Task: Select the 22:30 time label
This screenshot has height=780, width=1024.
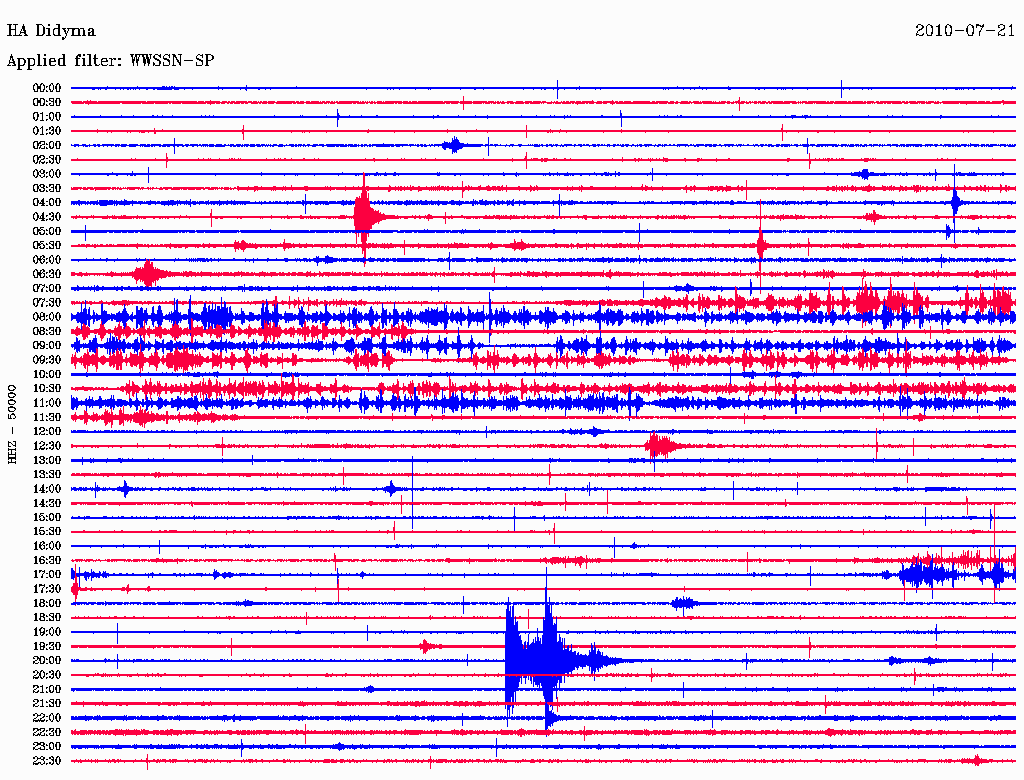Action: pos(46,732)
